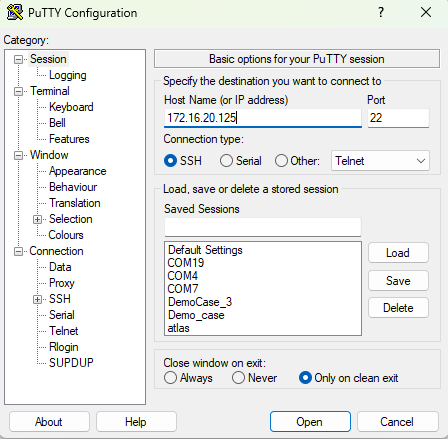Collapse the Terminal tree node
448x439 pixels.
point(18,92)
